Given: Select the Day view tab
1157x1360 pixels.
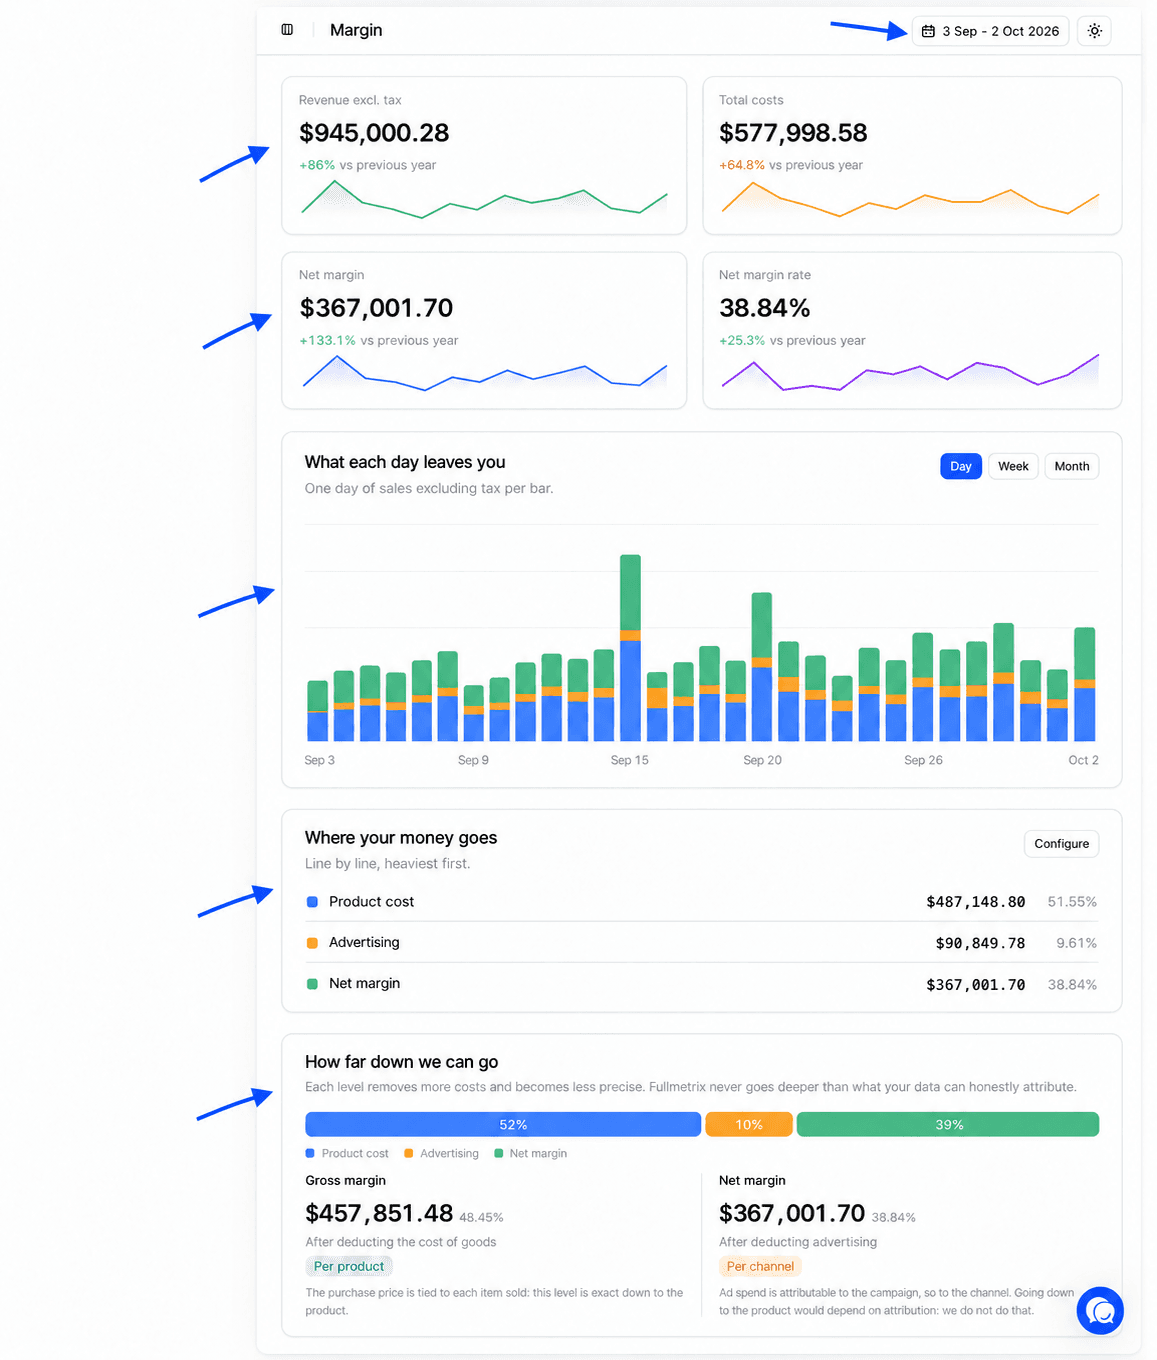Looking at the screenshot, I should [961, 466].
